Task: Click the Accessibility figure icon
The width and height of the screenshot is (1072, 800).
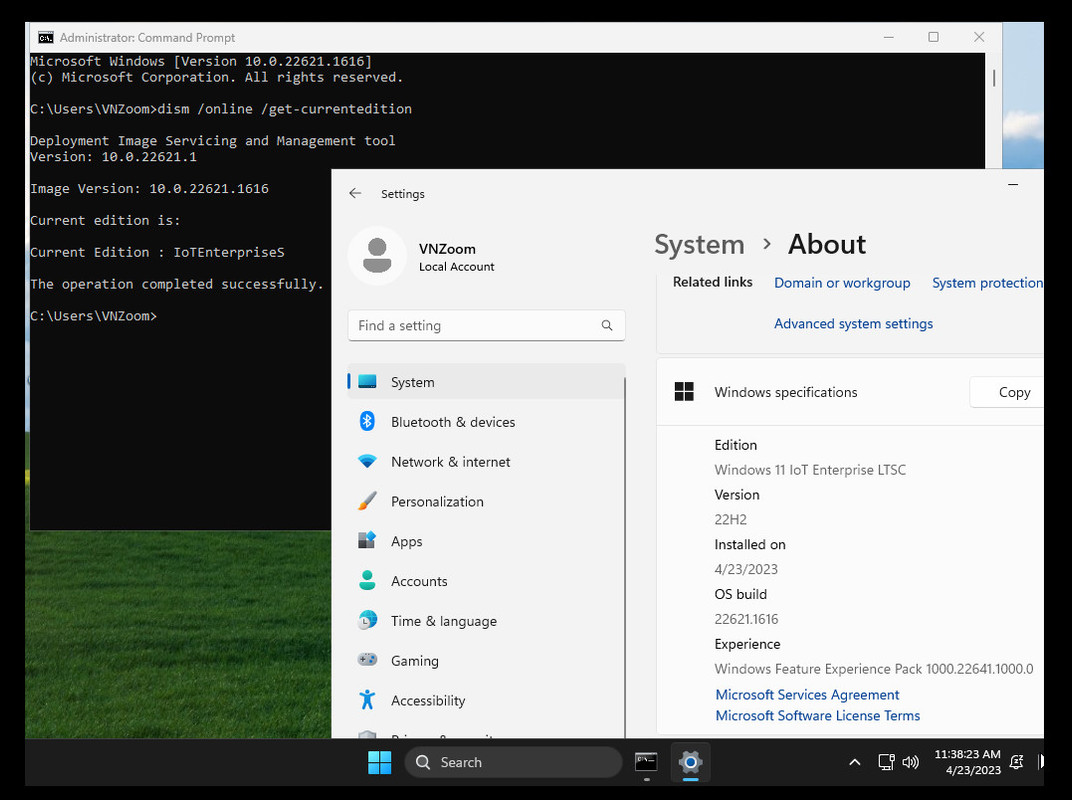Action: 367,699
